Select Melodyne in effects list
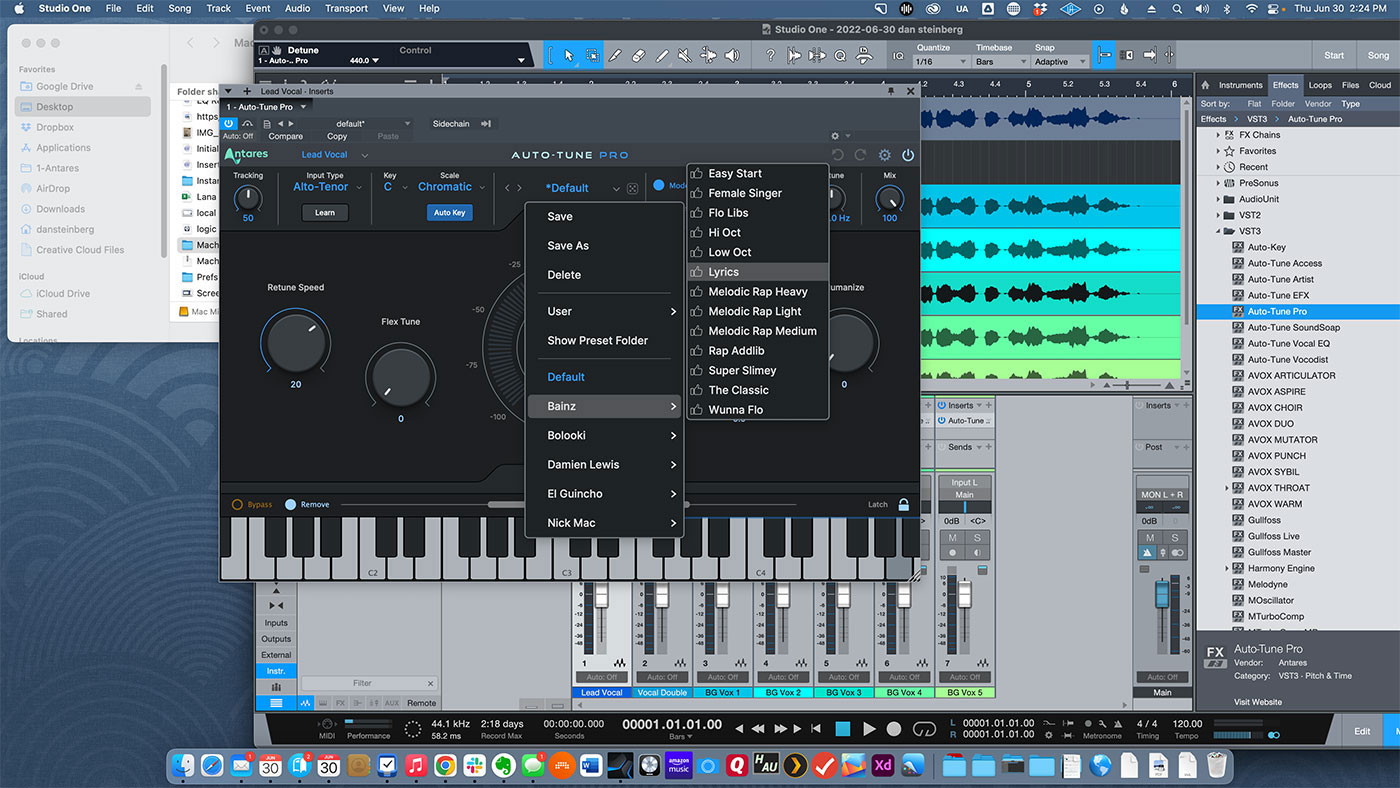Image resolution: width=1400 pixels, height=788 pixels. (1267, 584)
